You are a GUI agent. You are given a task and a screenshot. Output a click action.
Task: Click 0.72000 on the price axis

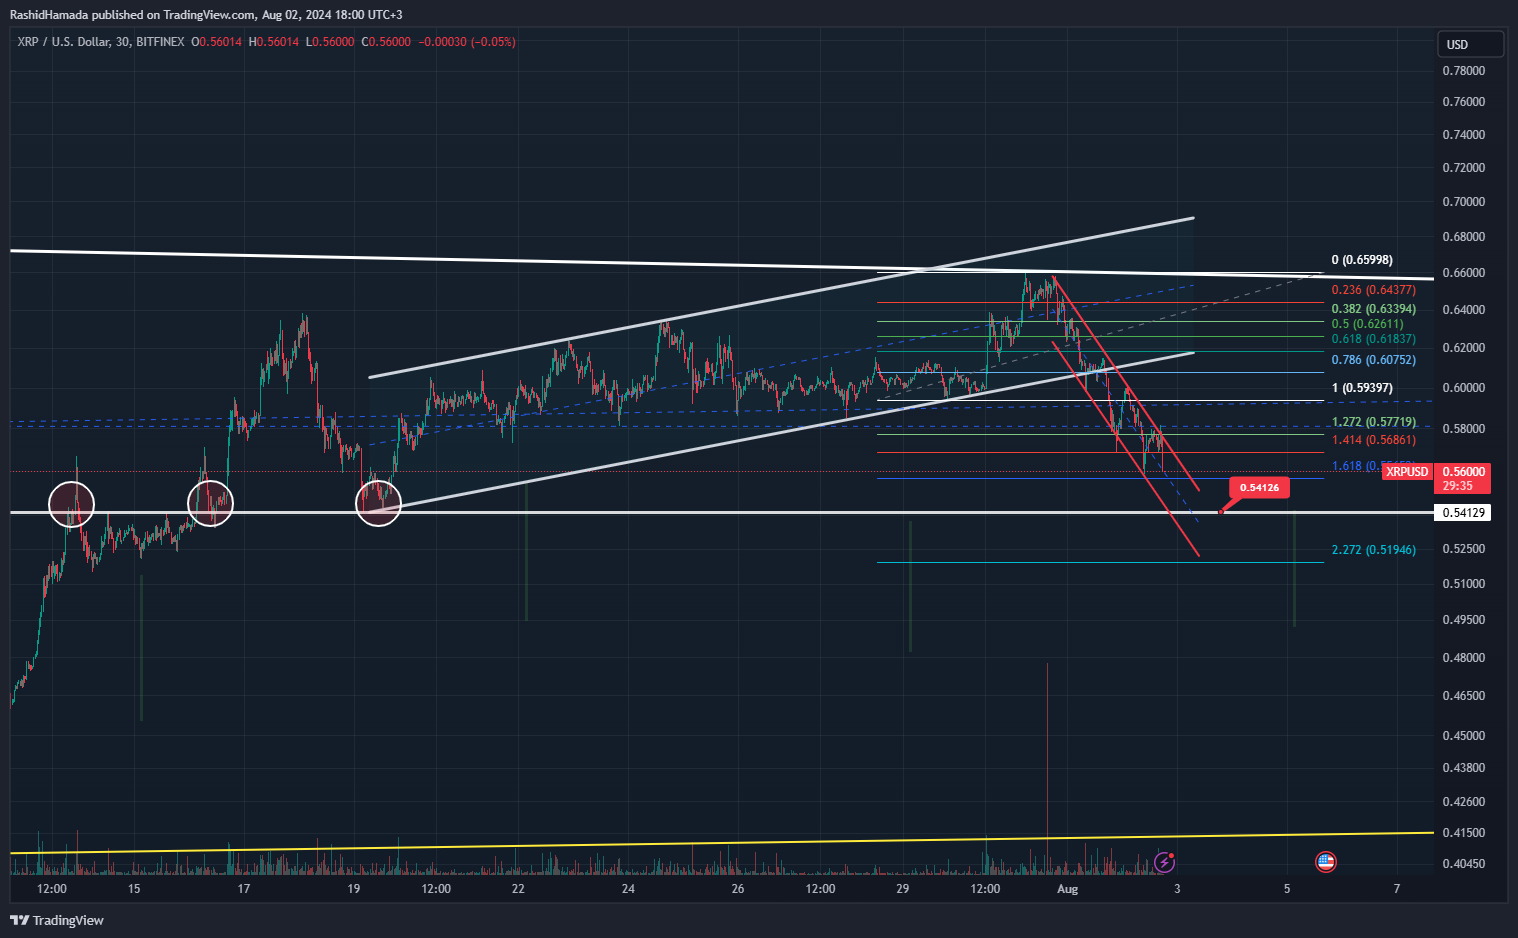[1463, 168]
